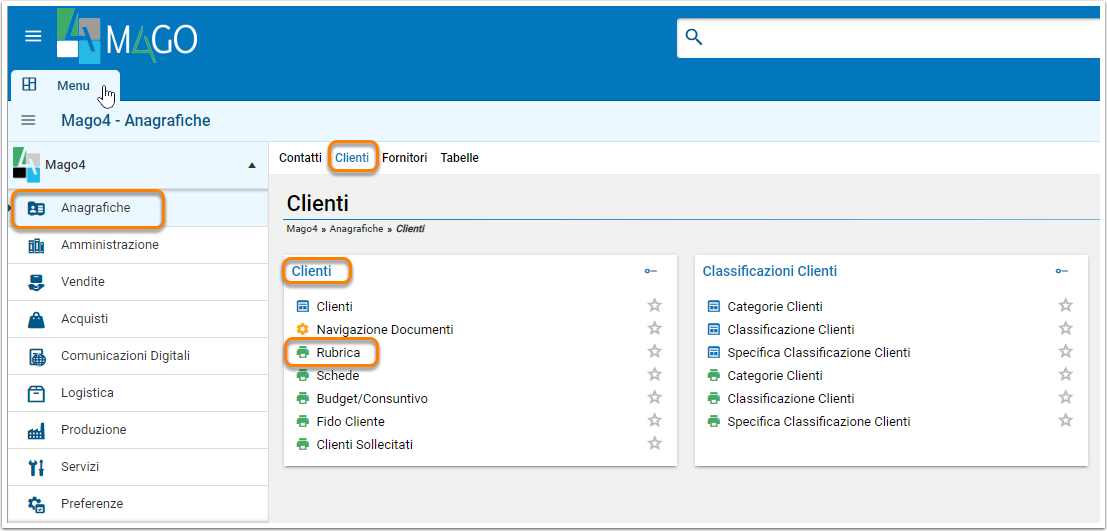Screen dimensions: 1107x531
Task: Select the Preferenze gear icon
Action: [x=36, y=504]
